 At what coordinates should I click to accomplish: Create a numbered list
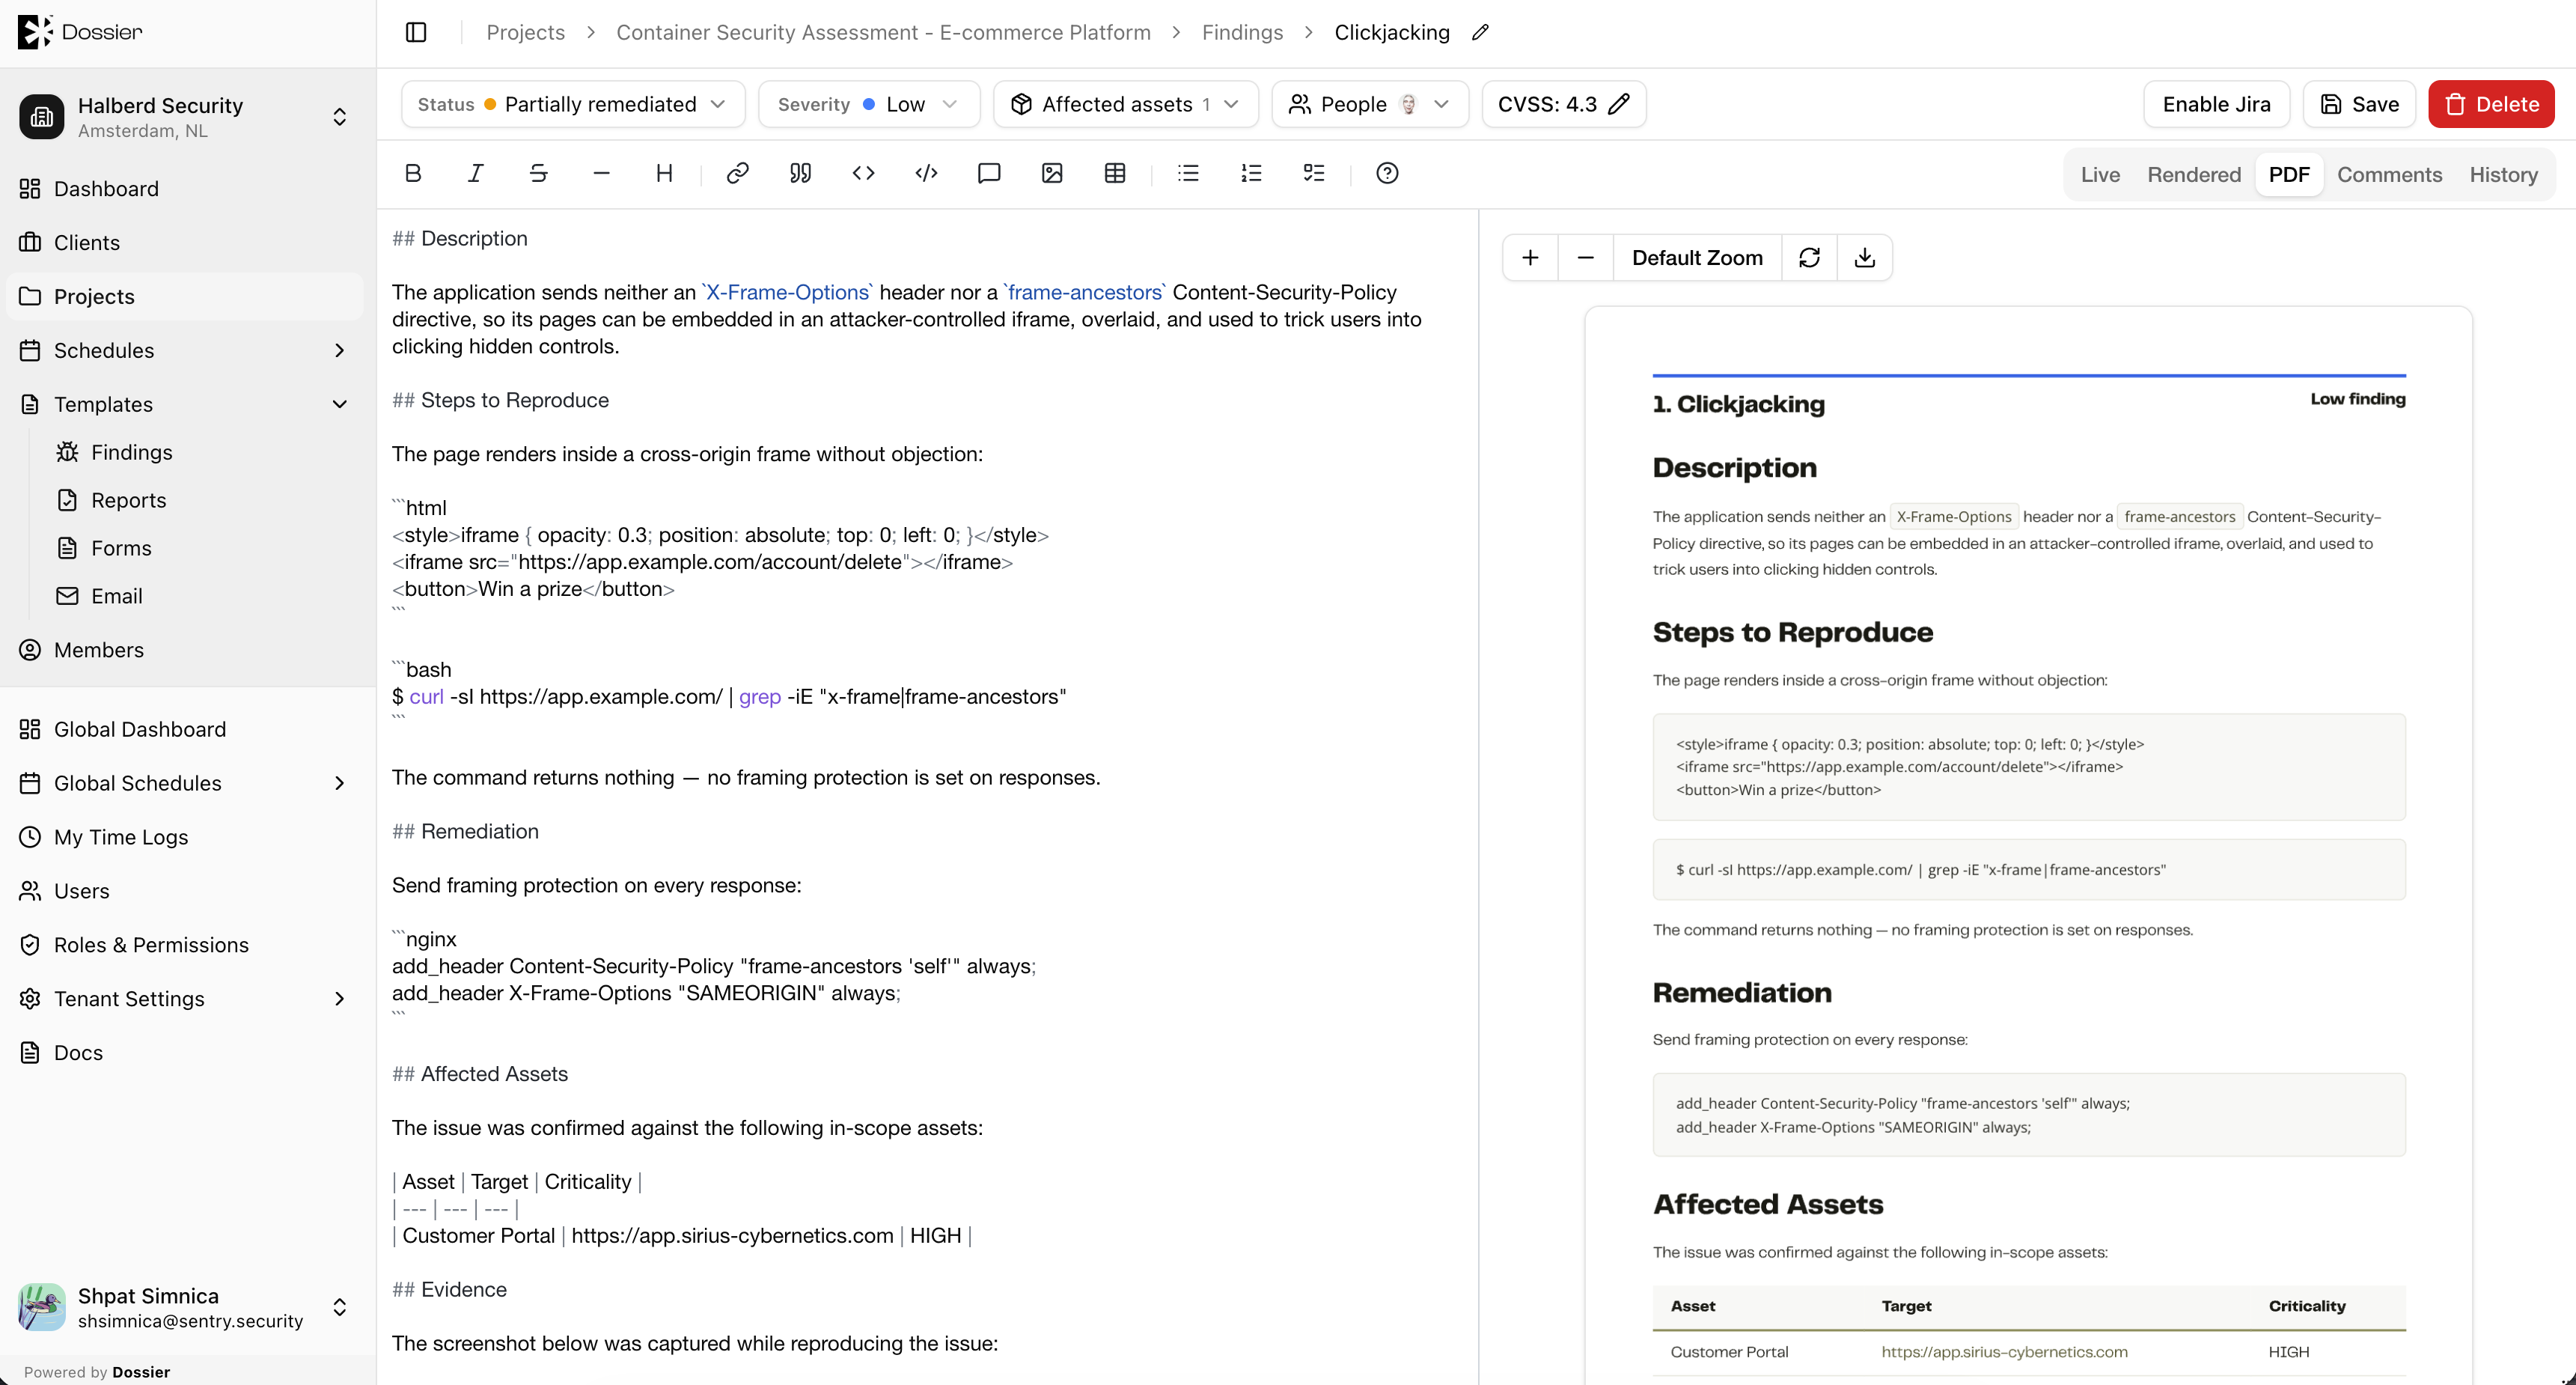click(x=1251, y=173)
